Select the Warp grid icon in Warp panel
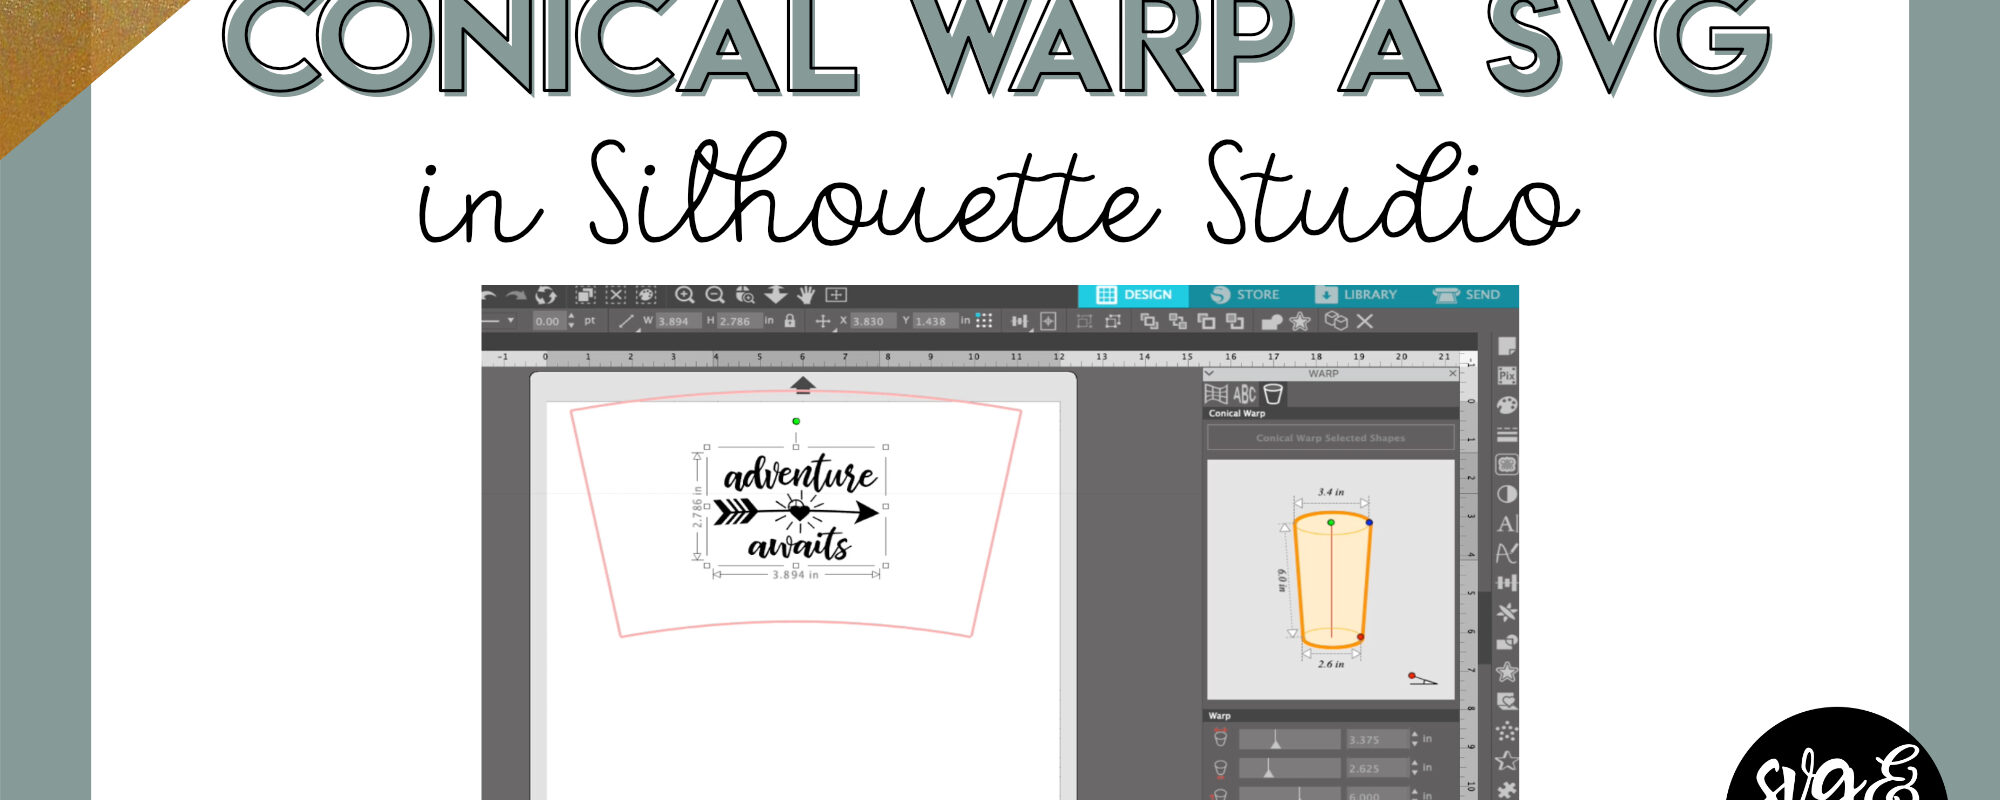 1216,394
